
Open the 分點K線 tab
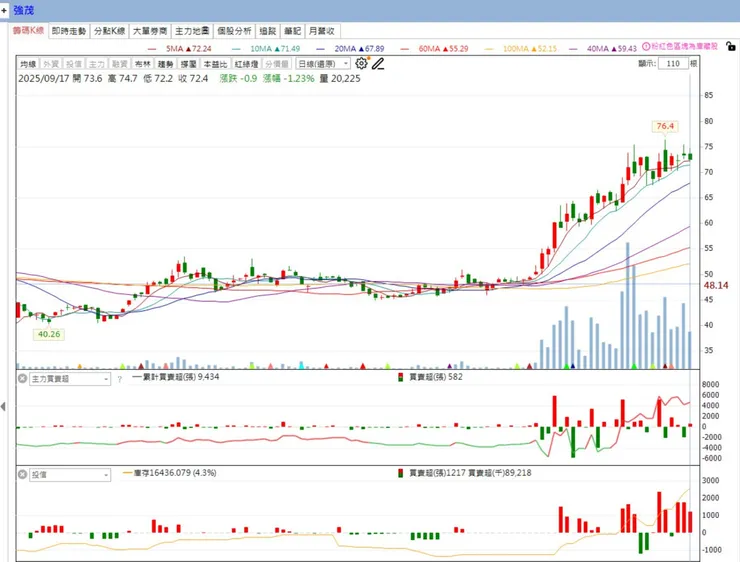[109, 31]
